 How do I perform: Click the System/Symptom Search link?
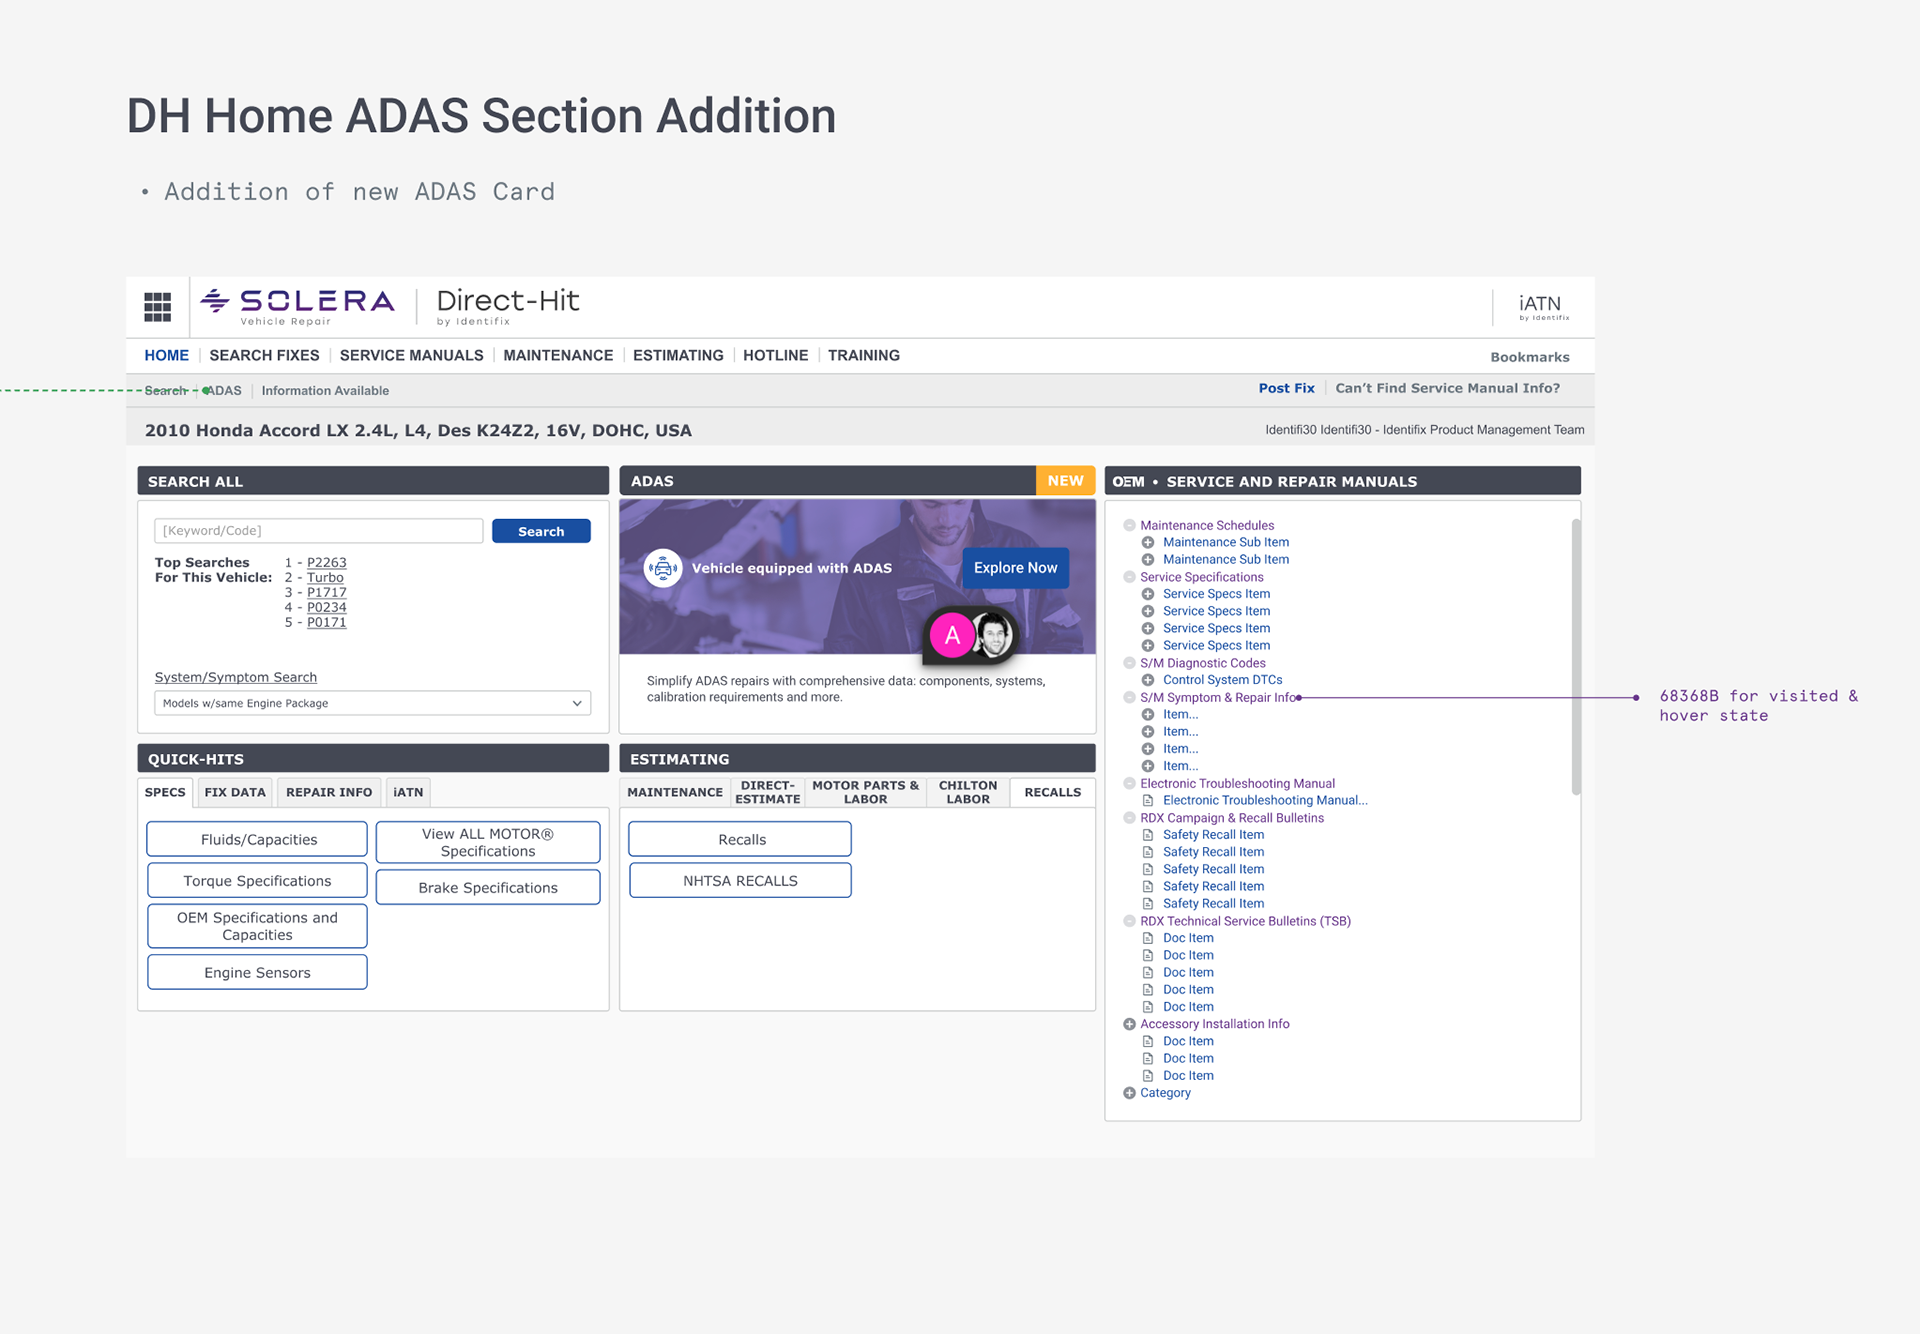235,678
